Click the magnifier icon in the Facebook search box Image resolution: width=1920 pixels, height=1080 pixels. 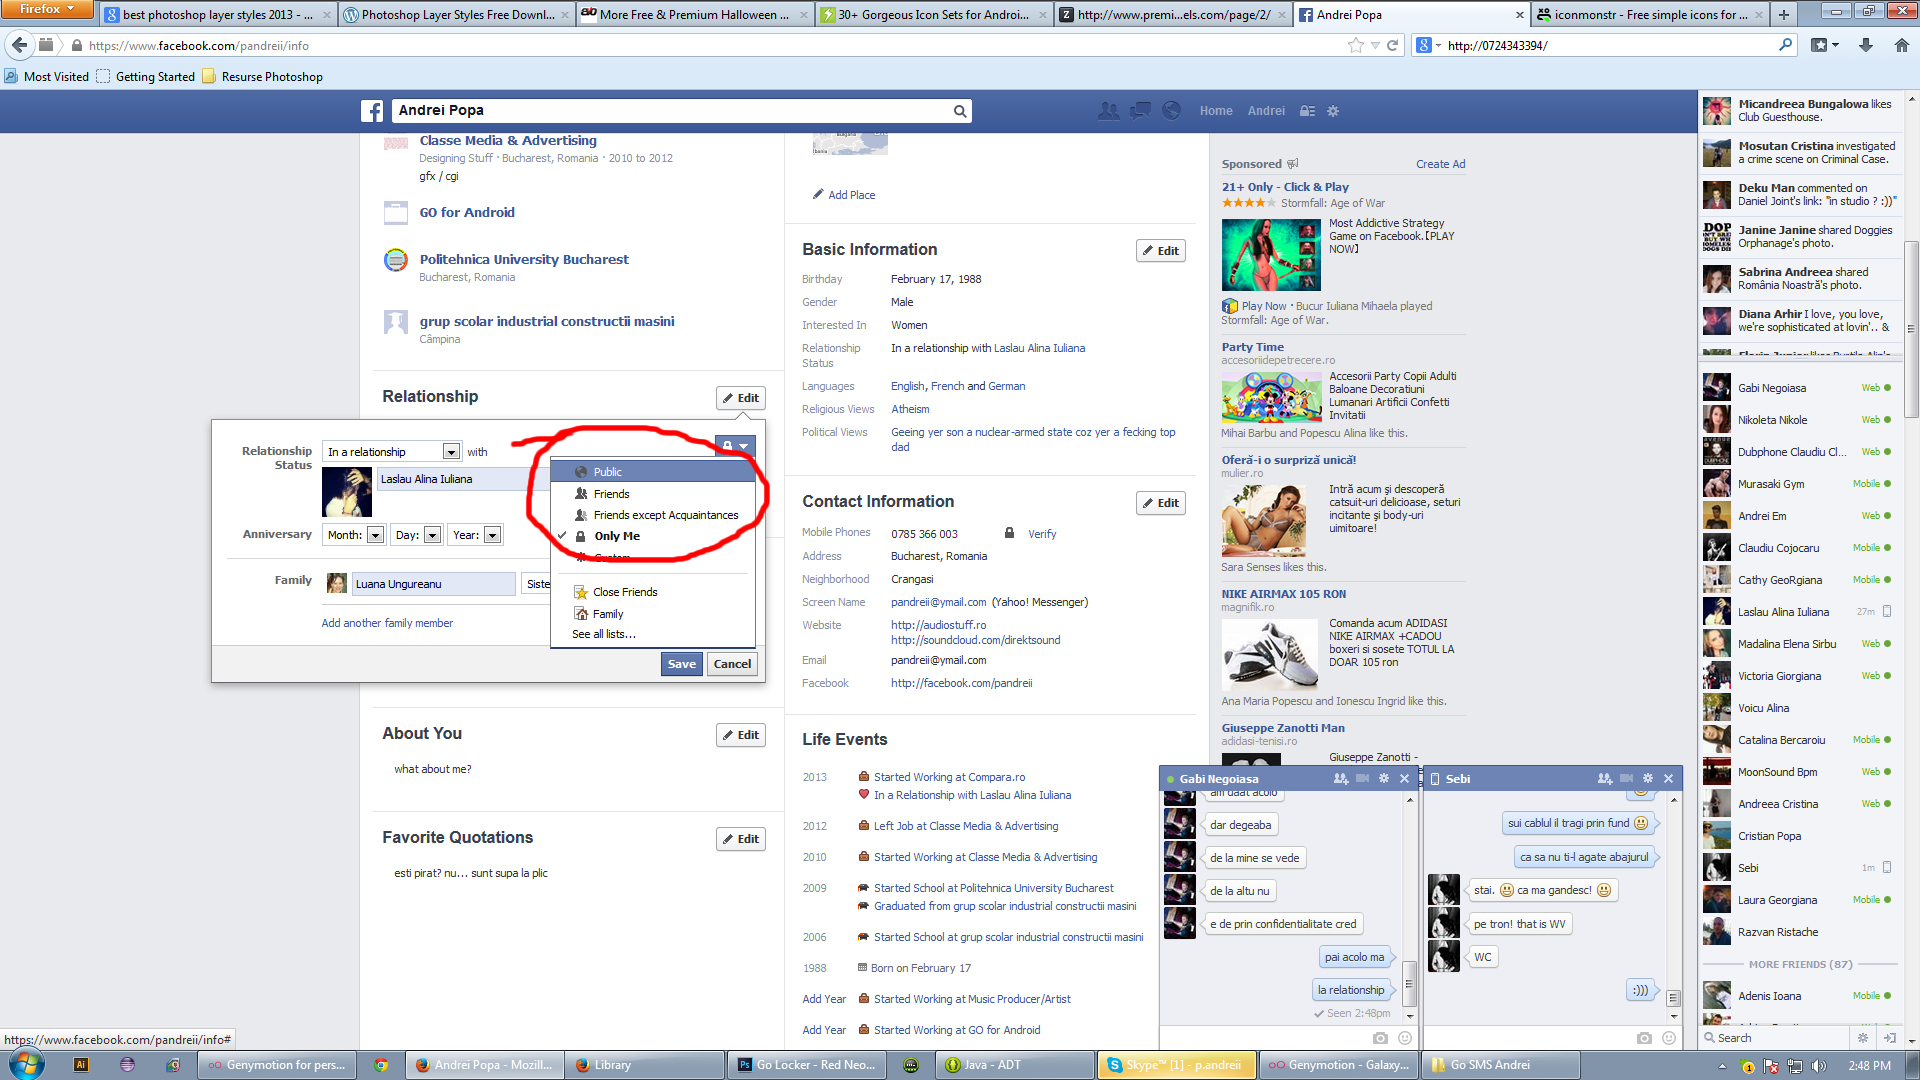(960, 111)
